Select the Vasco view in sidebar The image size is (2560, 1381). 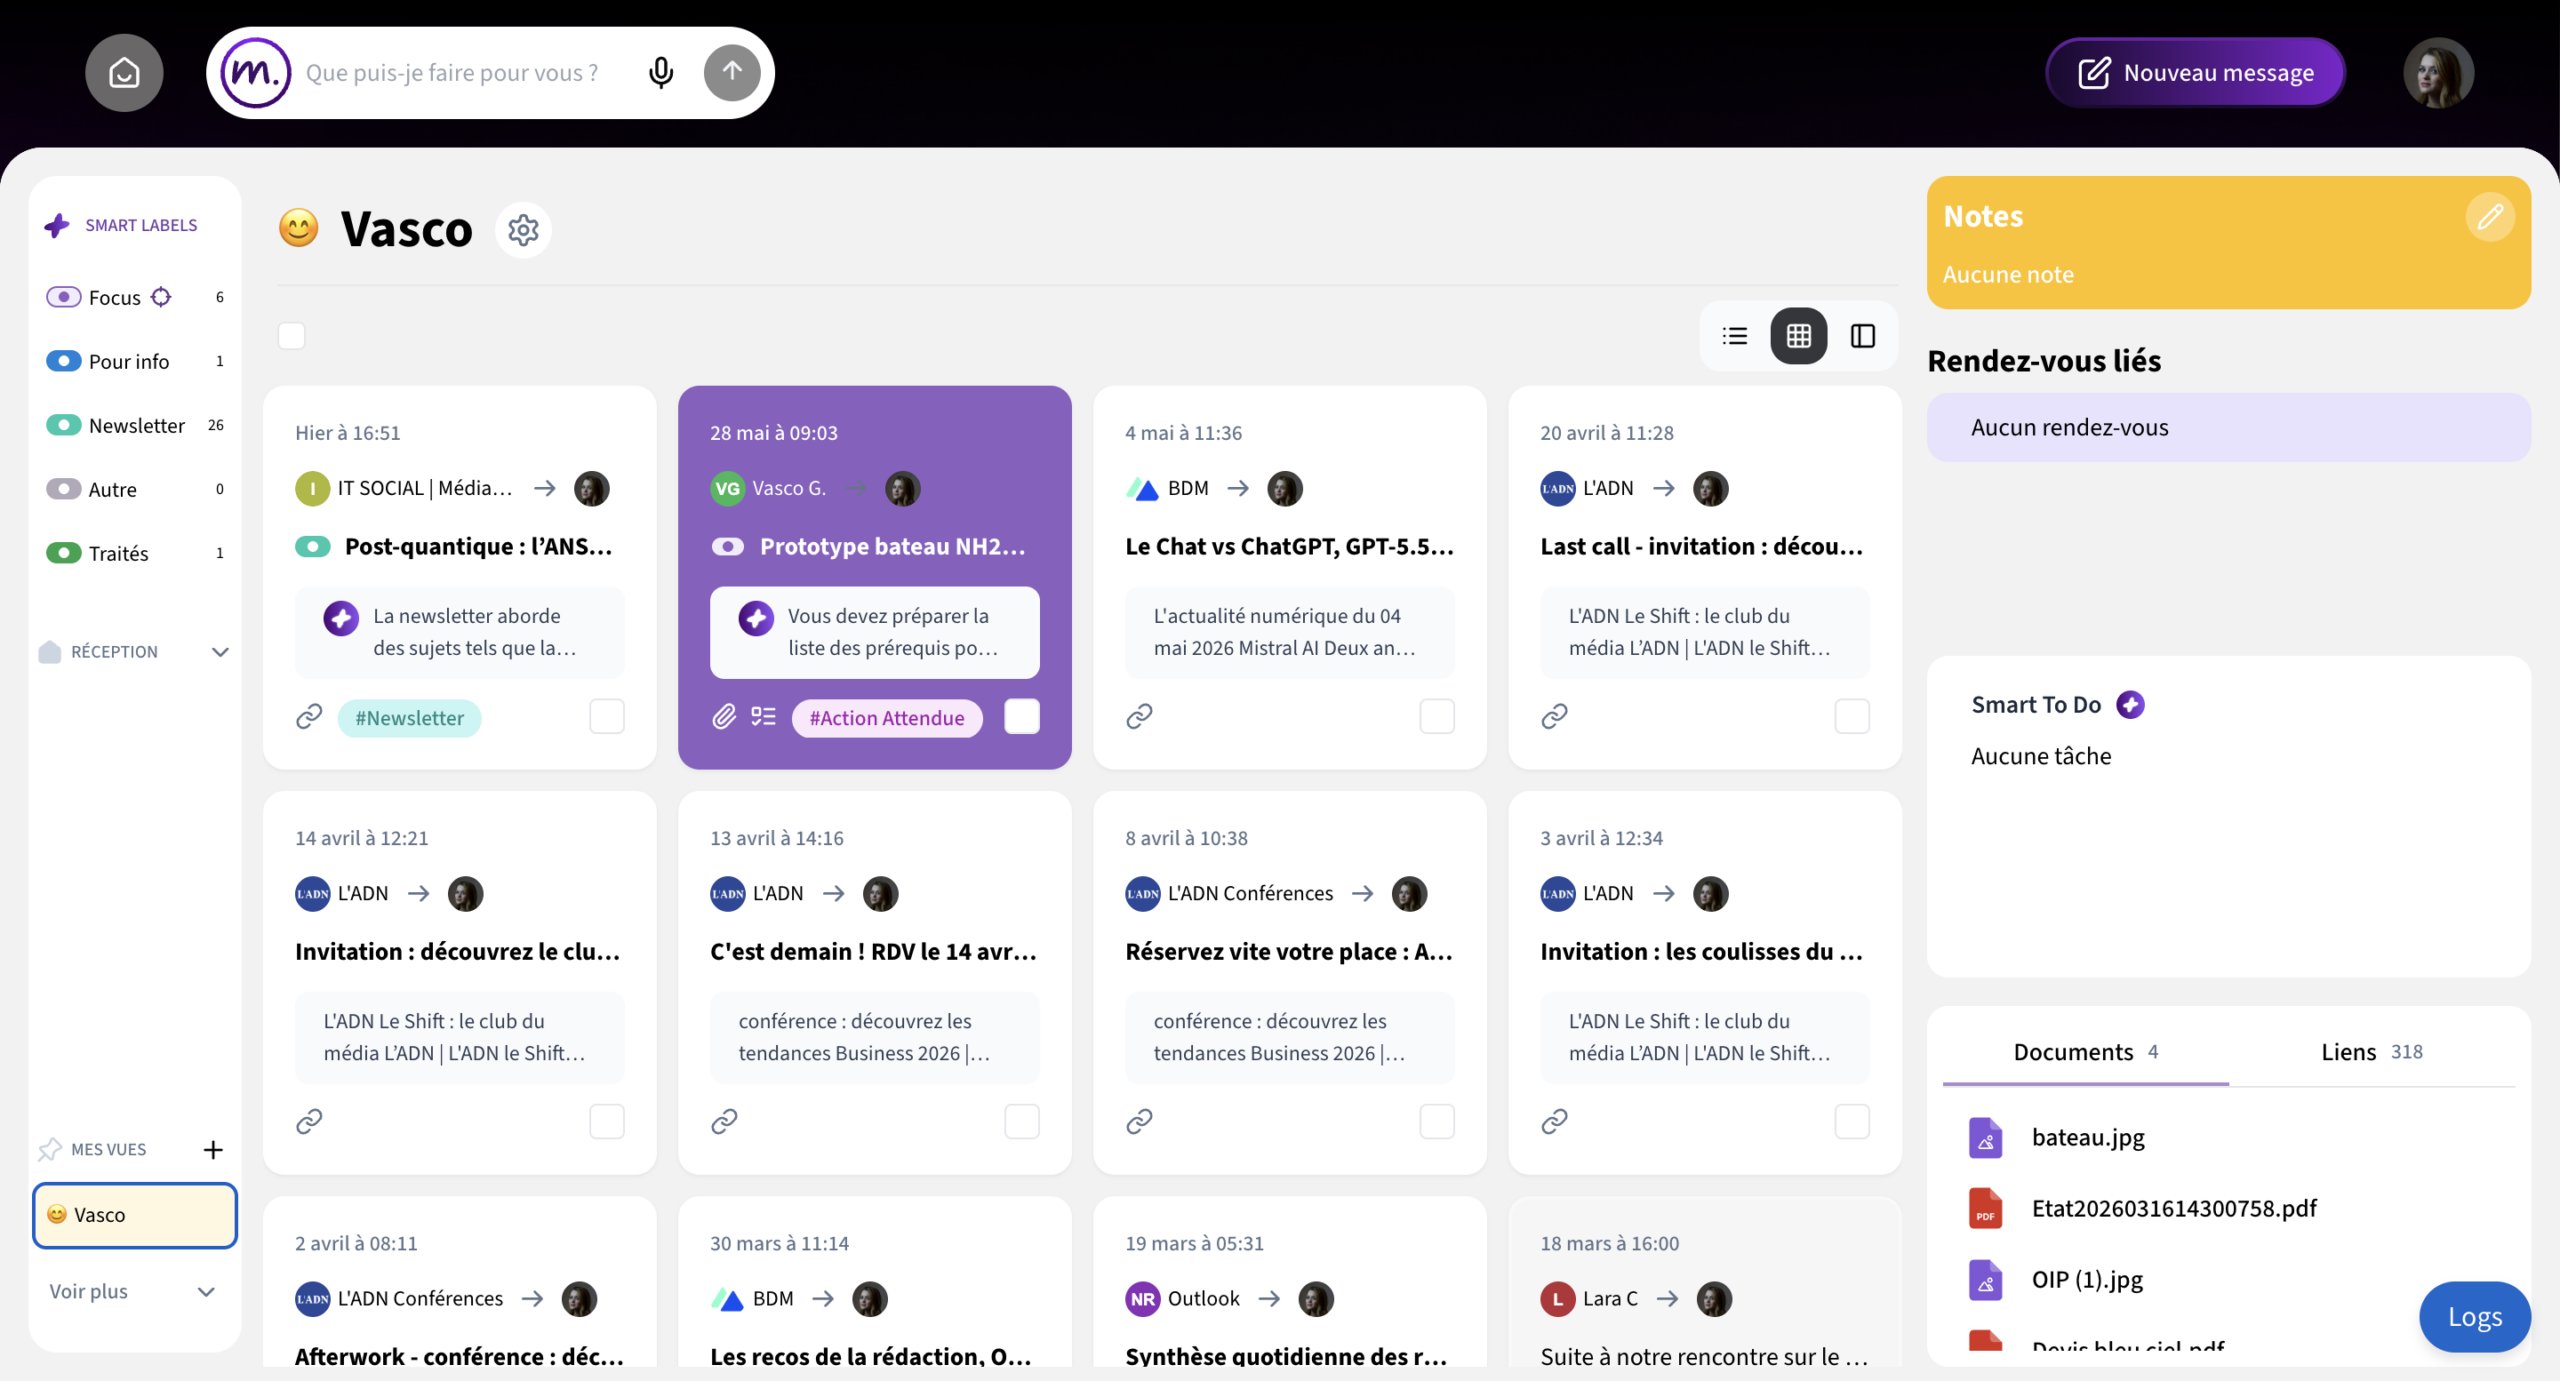[x=135, y=1215]
